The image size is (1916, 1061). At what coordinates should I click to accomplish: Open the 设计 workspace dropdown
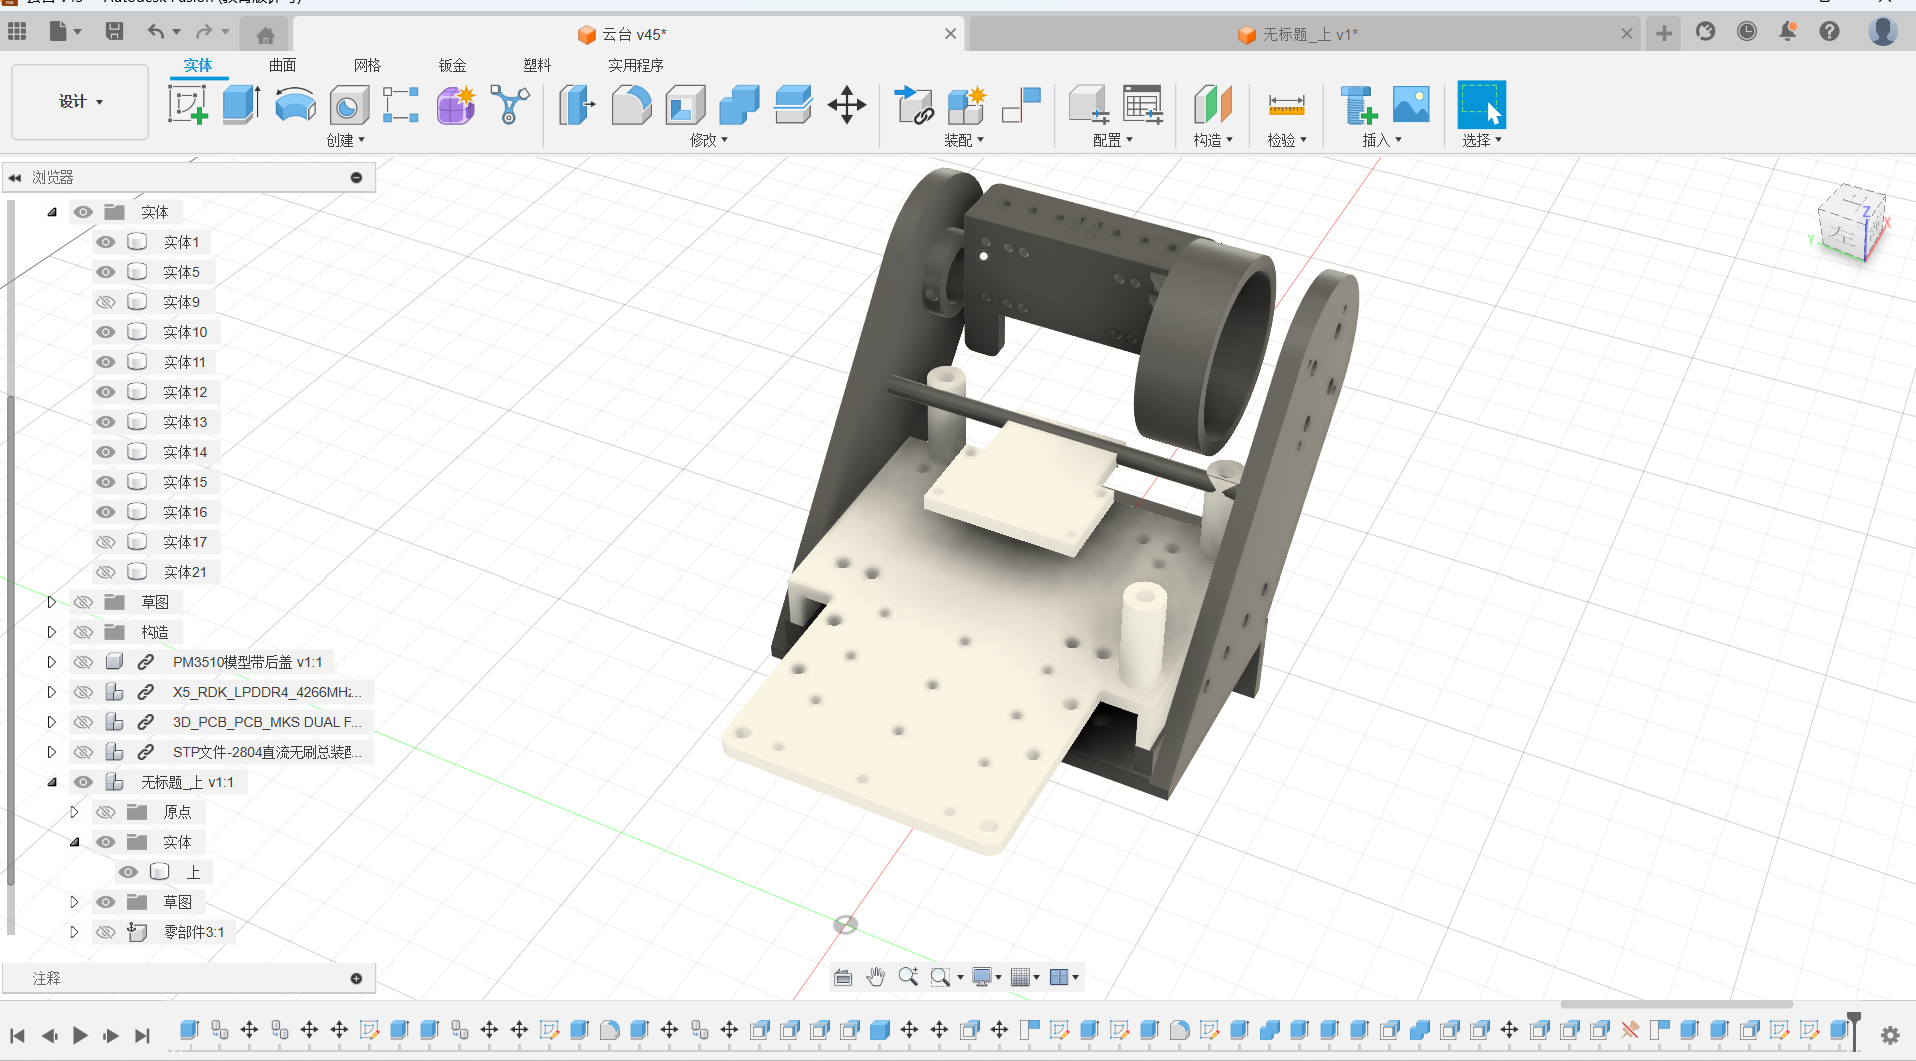pyautogui.click(x=80, y=101)
